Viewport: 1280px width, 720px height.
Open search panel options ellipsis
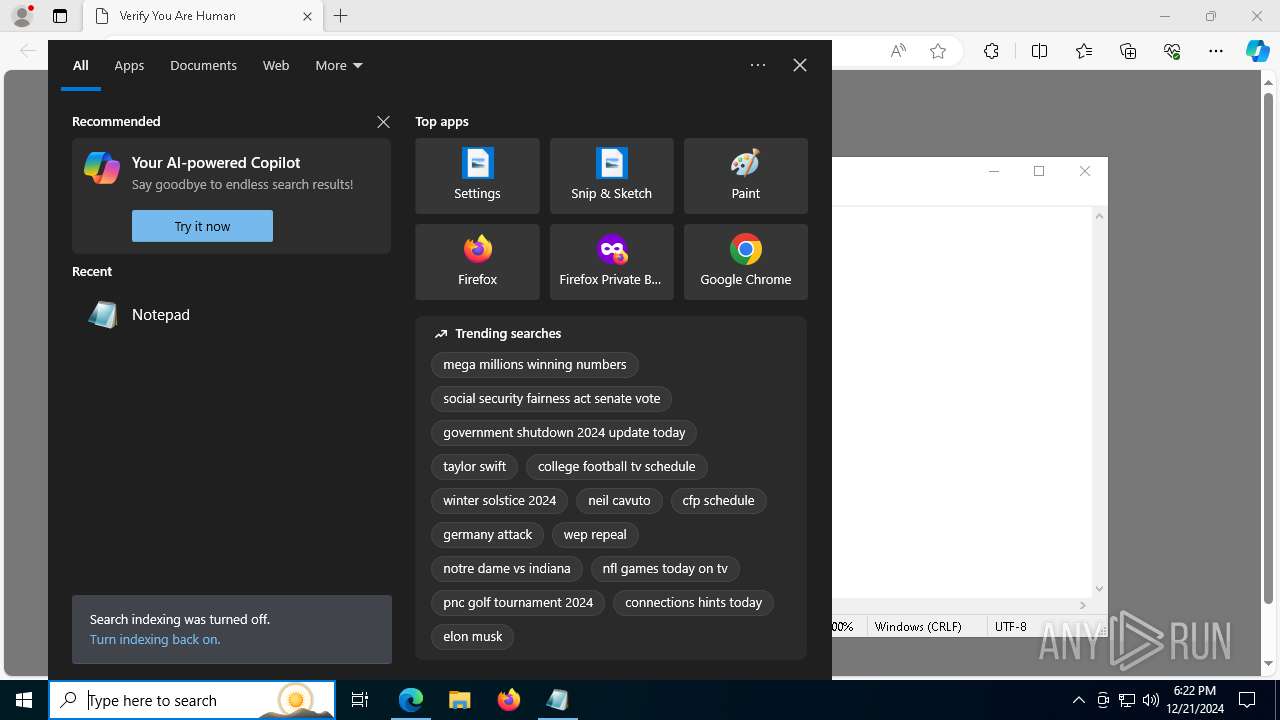pyautogui.click(x=758, y=65)
